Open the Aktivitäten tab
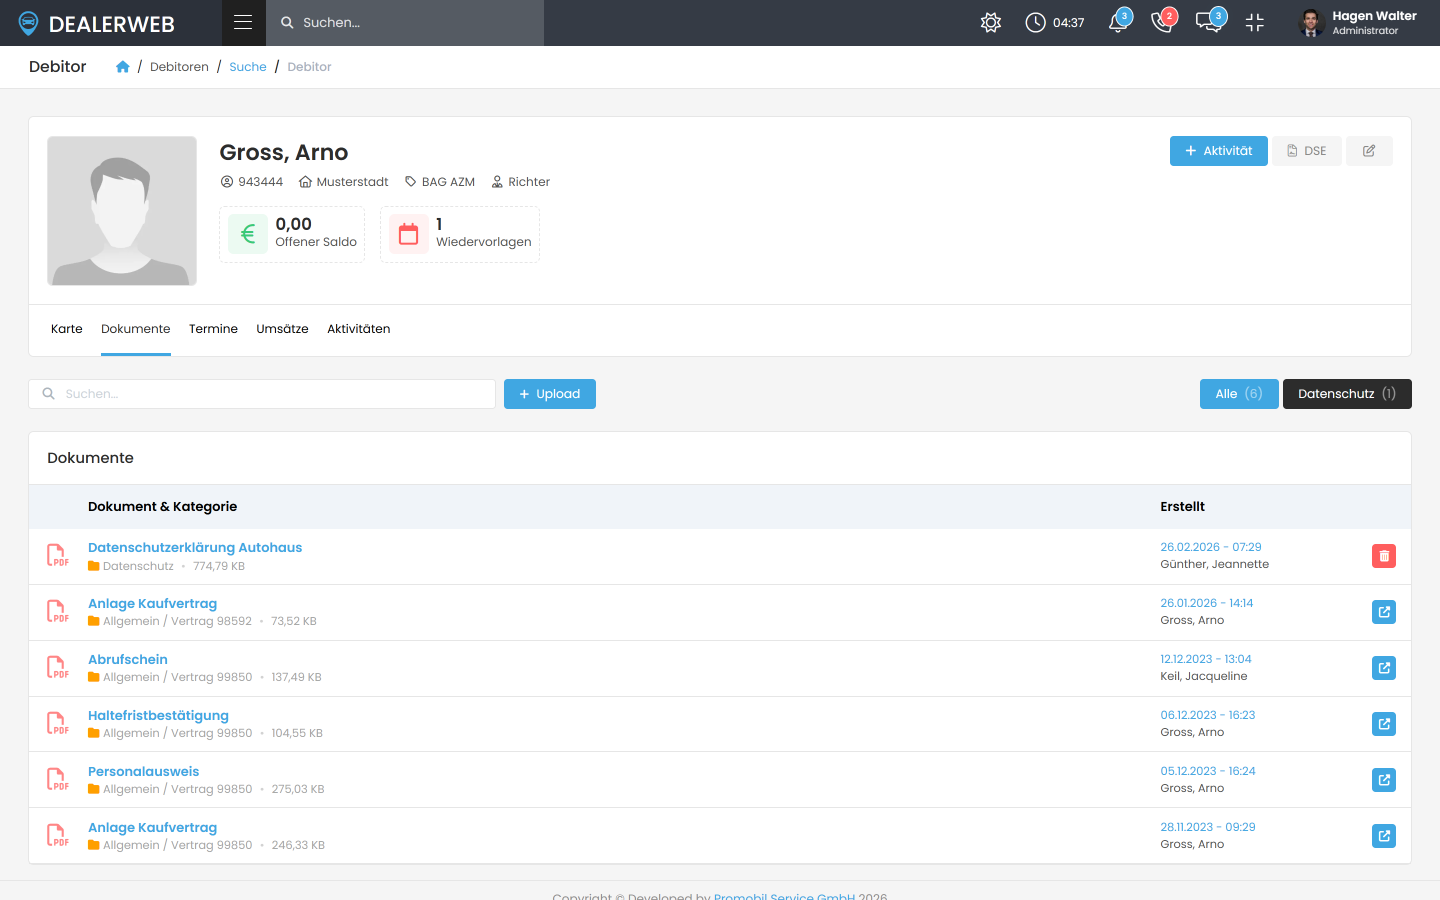 tap(359, 329)
